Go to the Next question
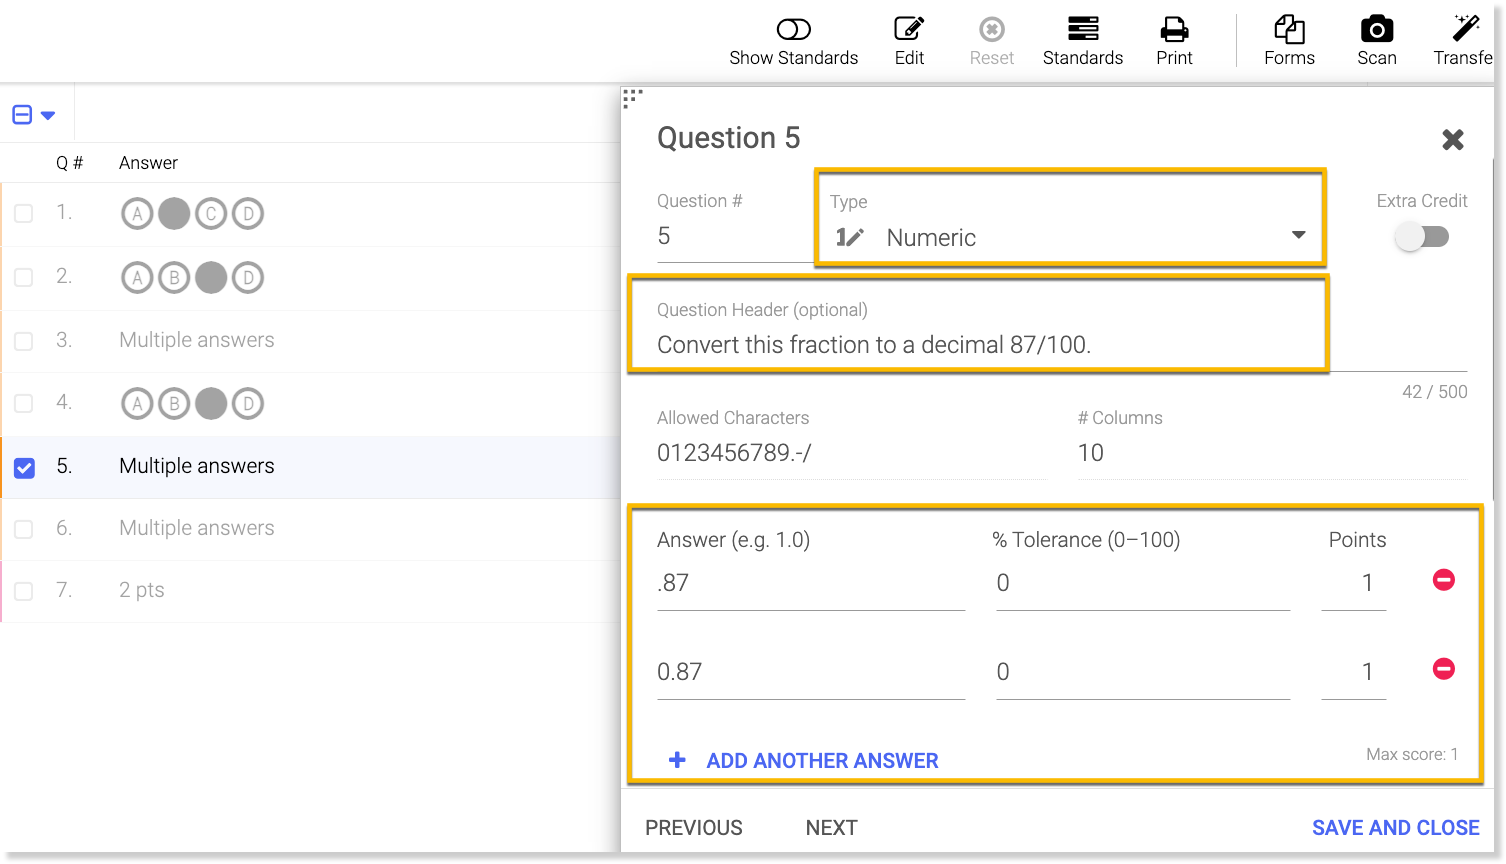The height and width of the screenshot is (864, 1506). point(831,828)
